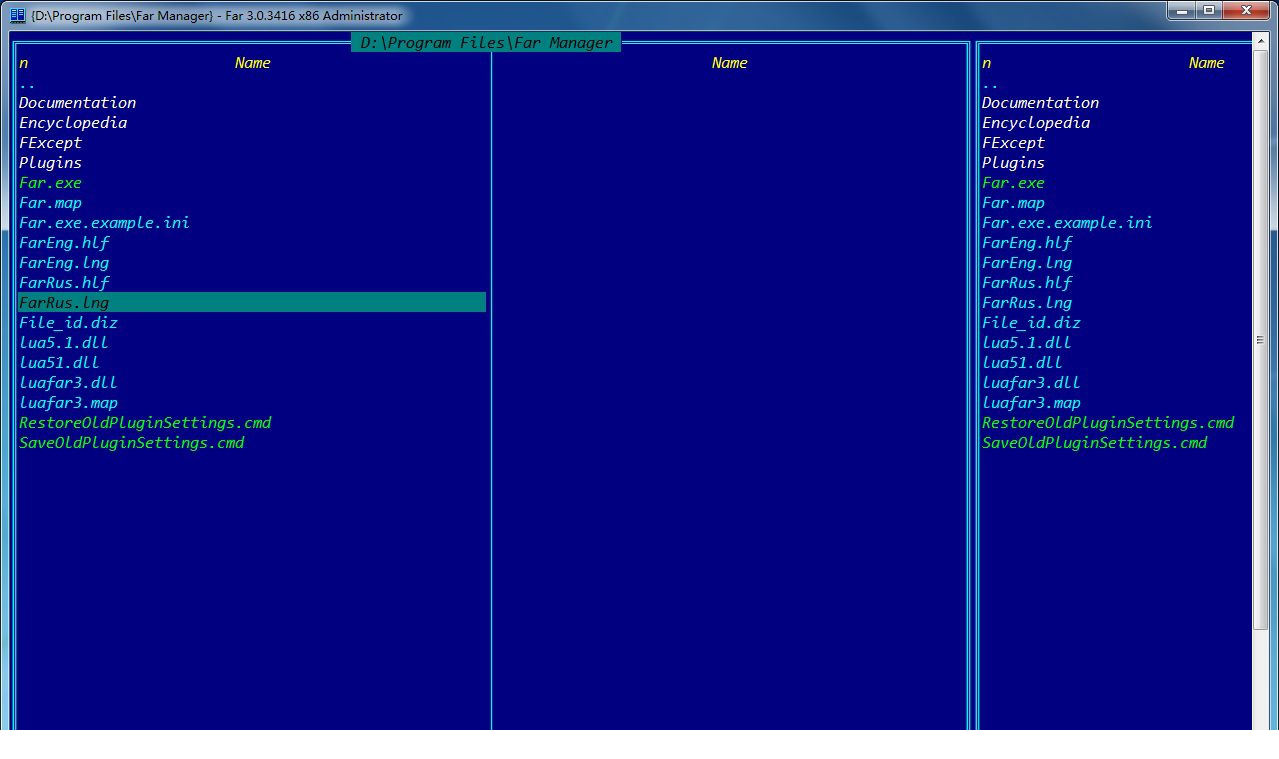
Task: Select 'luafar3.dll' in right panel
Action: (x=1031, y=383)
